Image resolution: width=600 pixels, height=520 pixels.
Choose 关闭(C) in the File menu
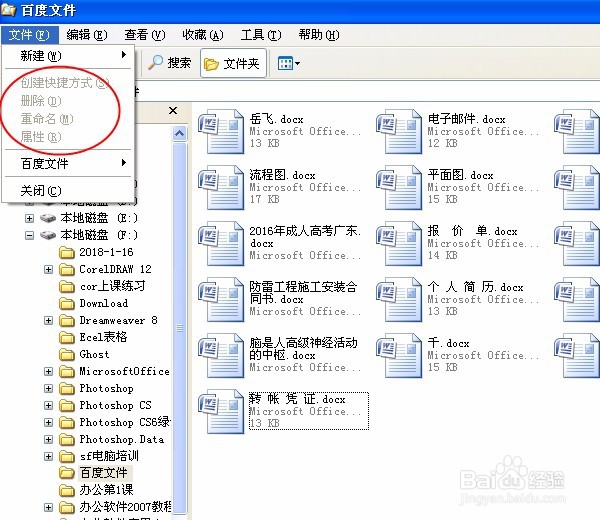tap(68, 191)
